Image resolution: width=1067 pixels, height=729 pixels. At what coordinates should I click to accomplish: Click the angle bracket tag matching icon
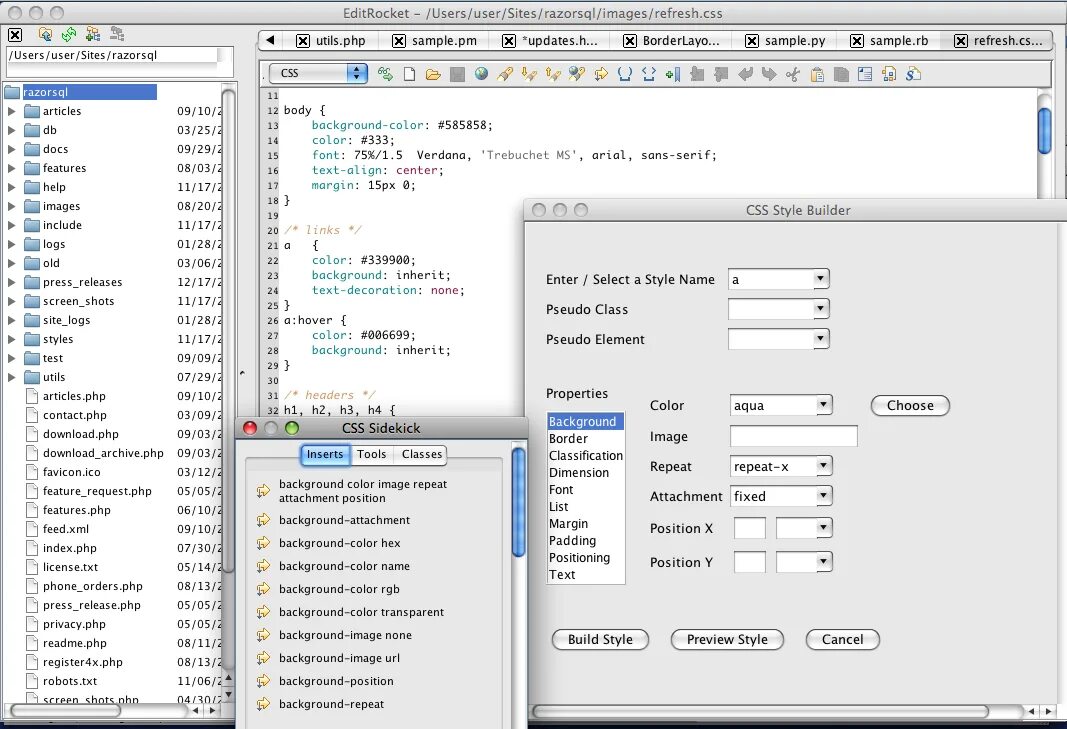[x=649, y=74]
